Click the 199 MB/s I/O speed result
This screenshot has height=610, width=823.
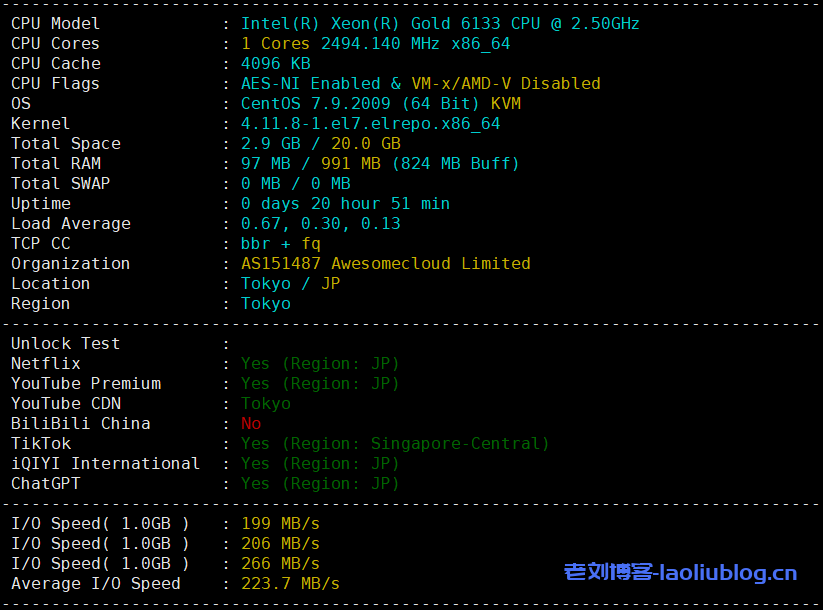click(x=280, y=523)
